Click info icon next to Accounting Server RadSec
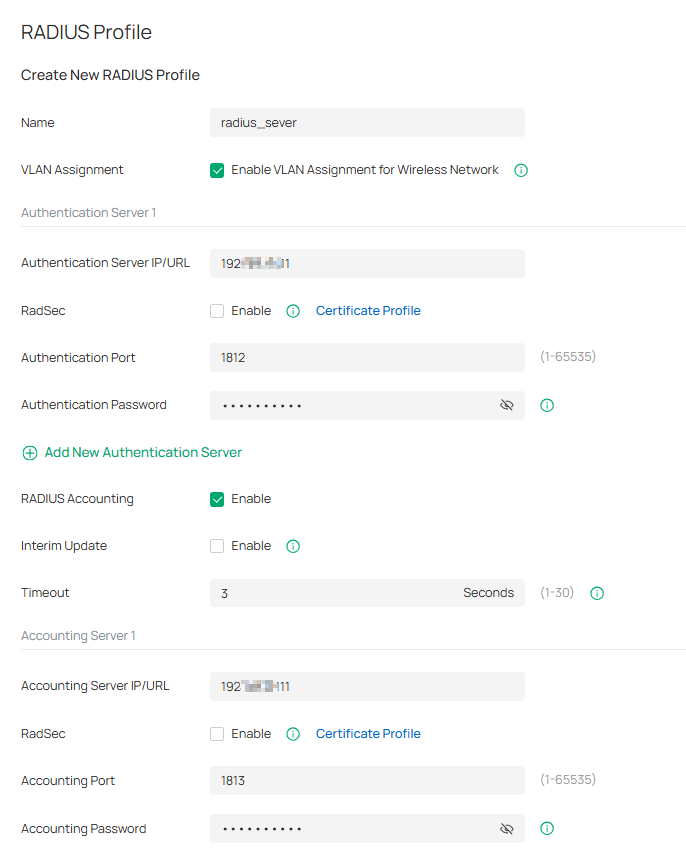Image resolution: width=686 pixels, height=858 pixels. (x=293, y=734)
